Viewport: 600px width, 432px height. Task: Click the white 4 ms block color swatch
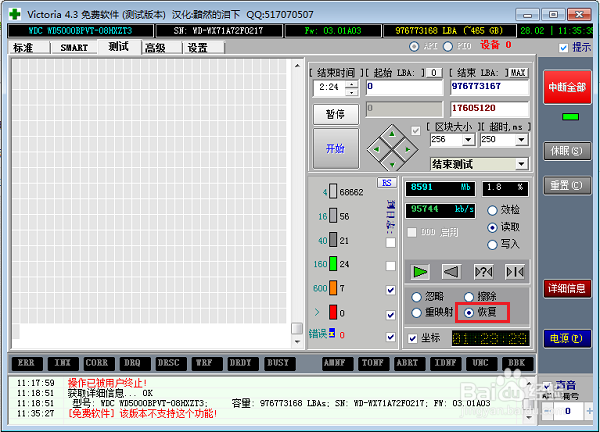tap(333, 191)
